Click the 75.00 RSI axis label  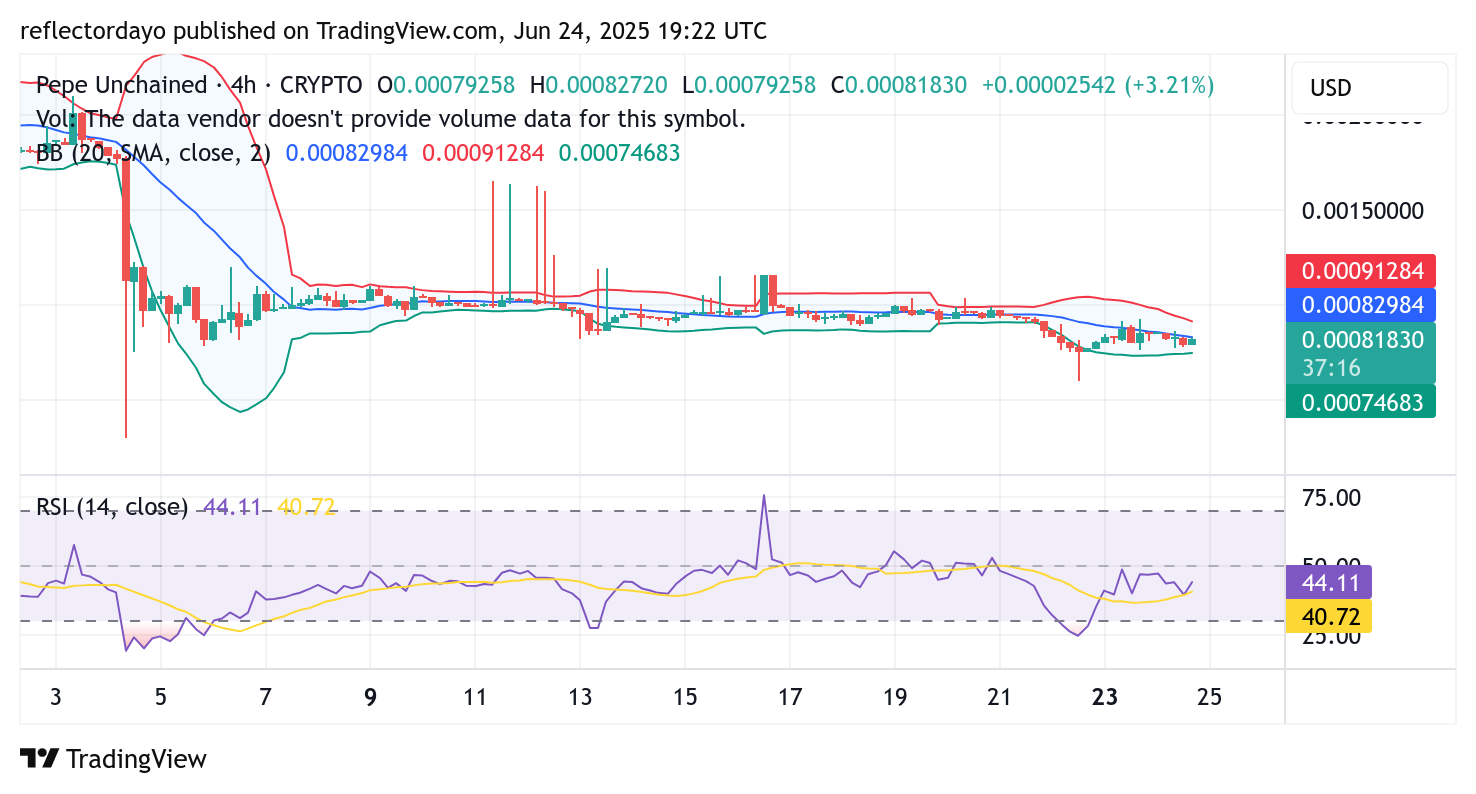point(1333,497)
